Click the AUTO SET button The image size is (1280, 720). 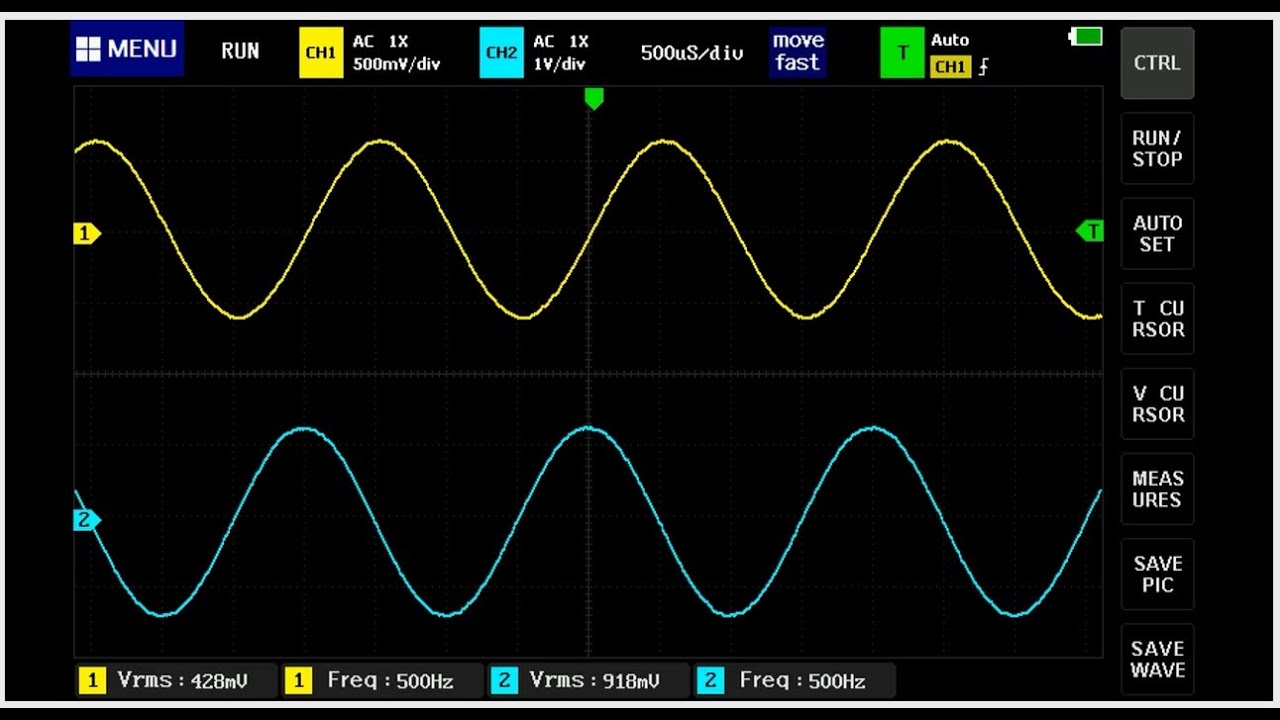[1157, 233]
